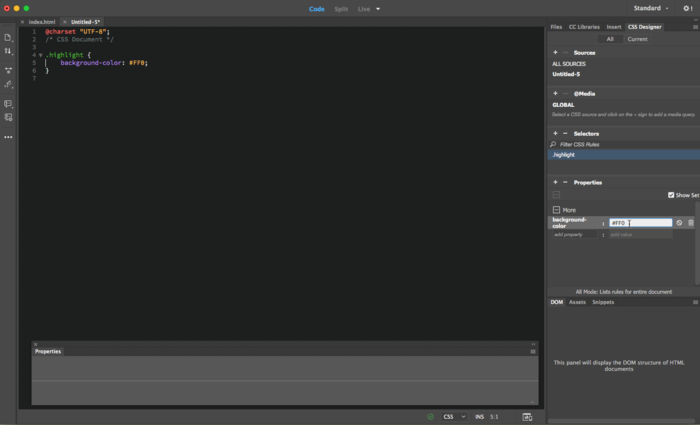Viewport: 700px width, 425px height.
Task: Click the File Management arrows icon
Action: click(x=8, y=50)
